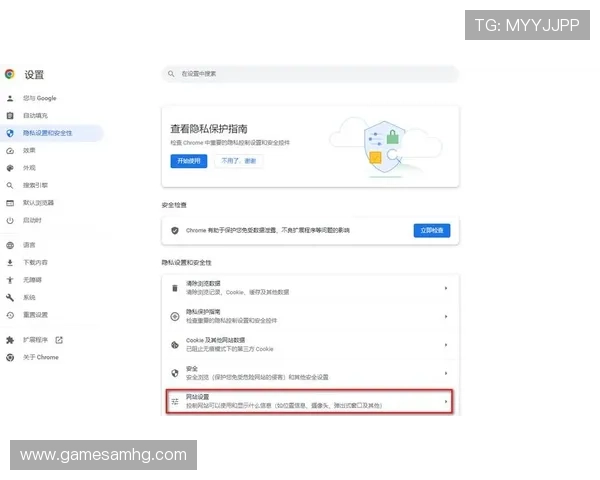Open 您与 Google person icon
The image size is (600, 480).
click(x=10, y=98)
